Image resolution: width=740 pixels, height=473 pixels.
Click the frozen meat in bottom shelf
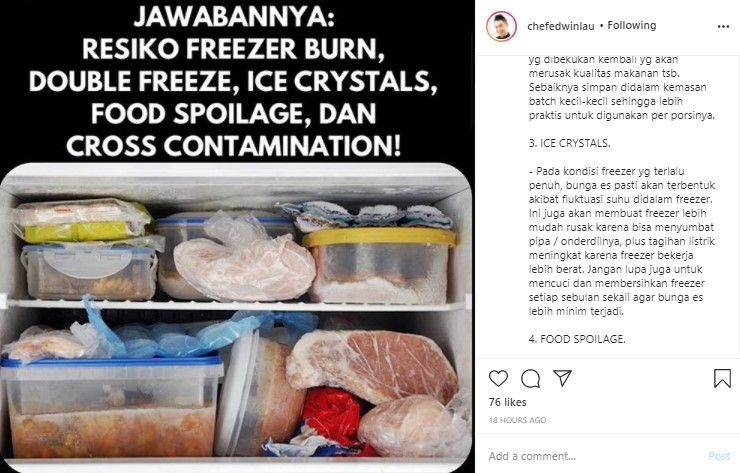coord(373,366)
